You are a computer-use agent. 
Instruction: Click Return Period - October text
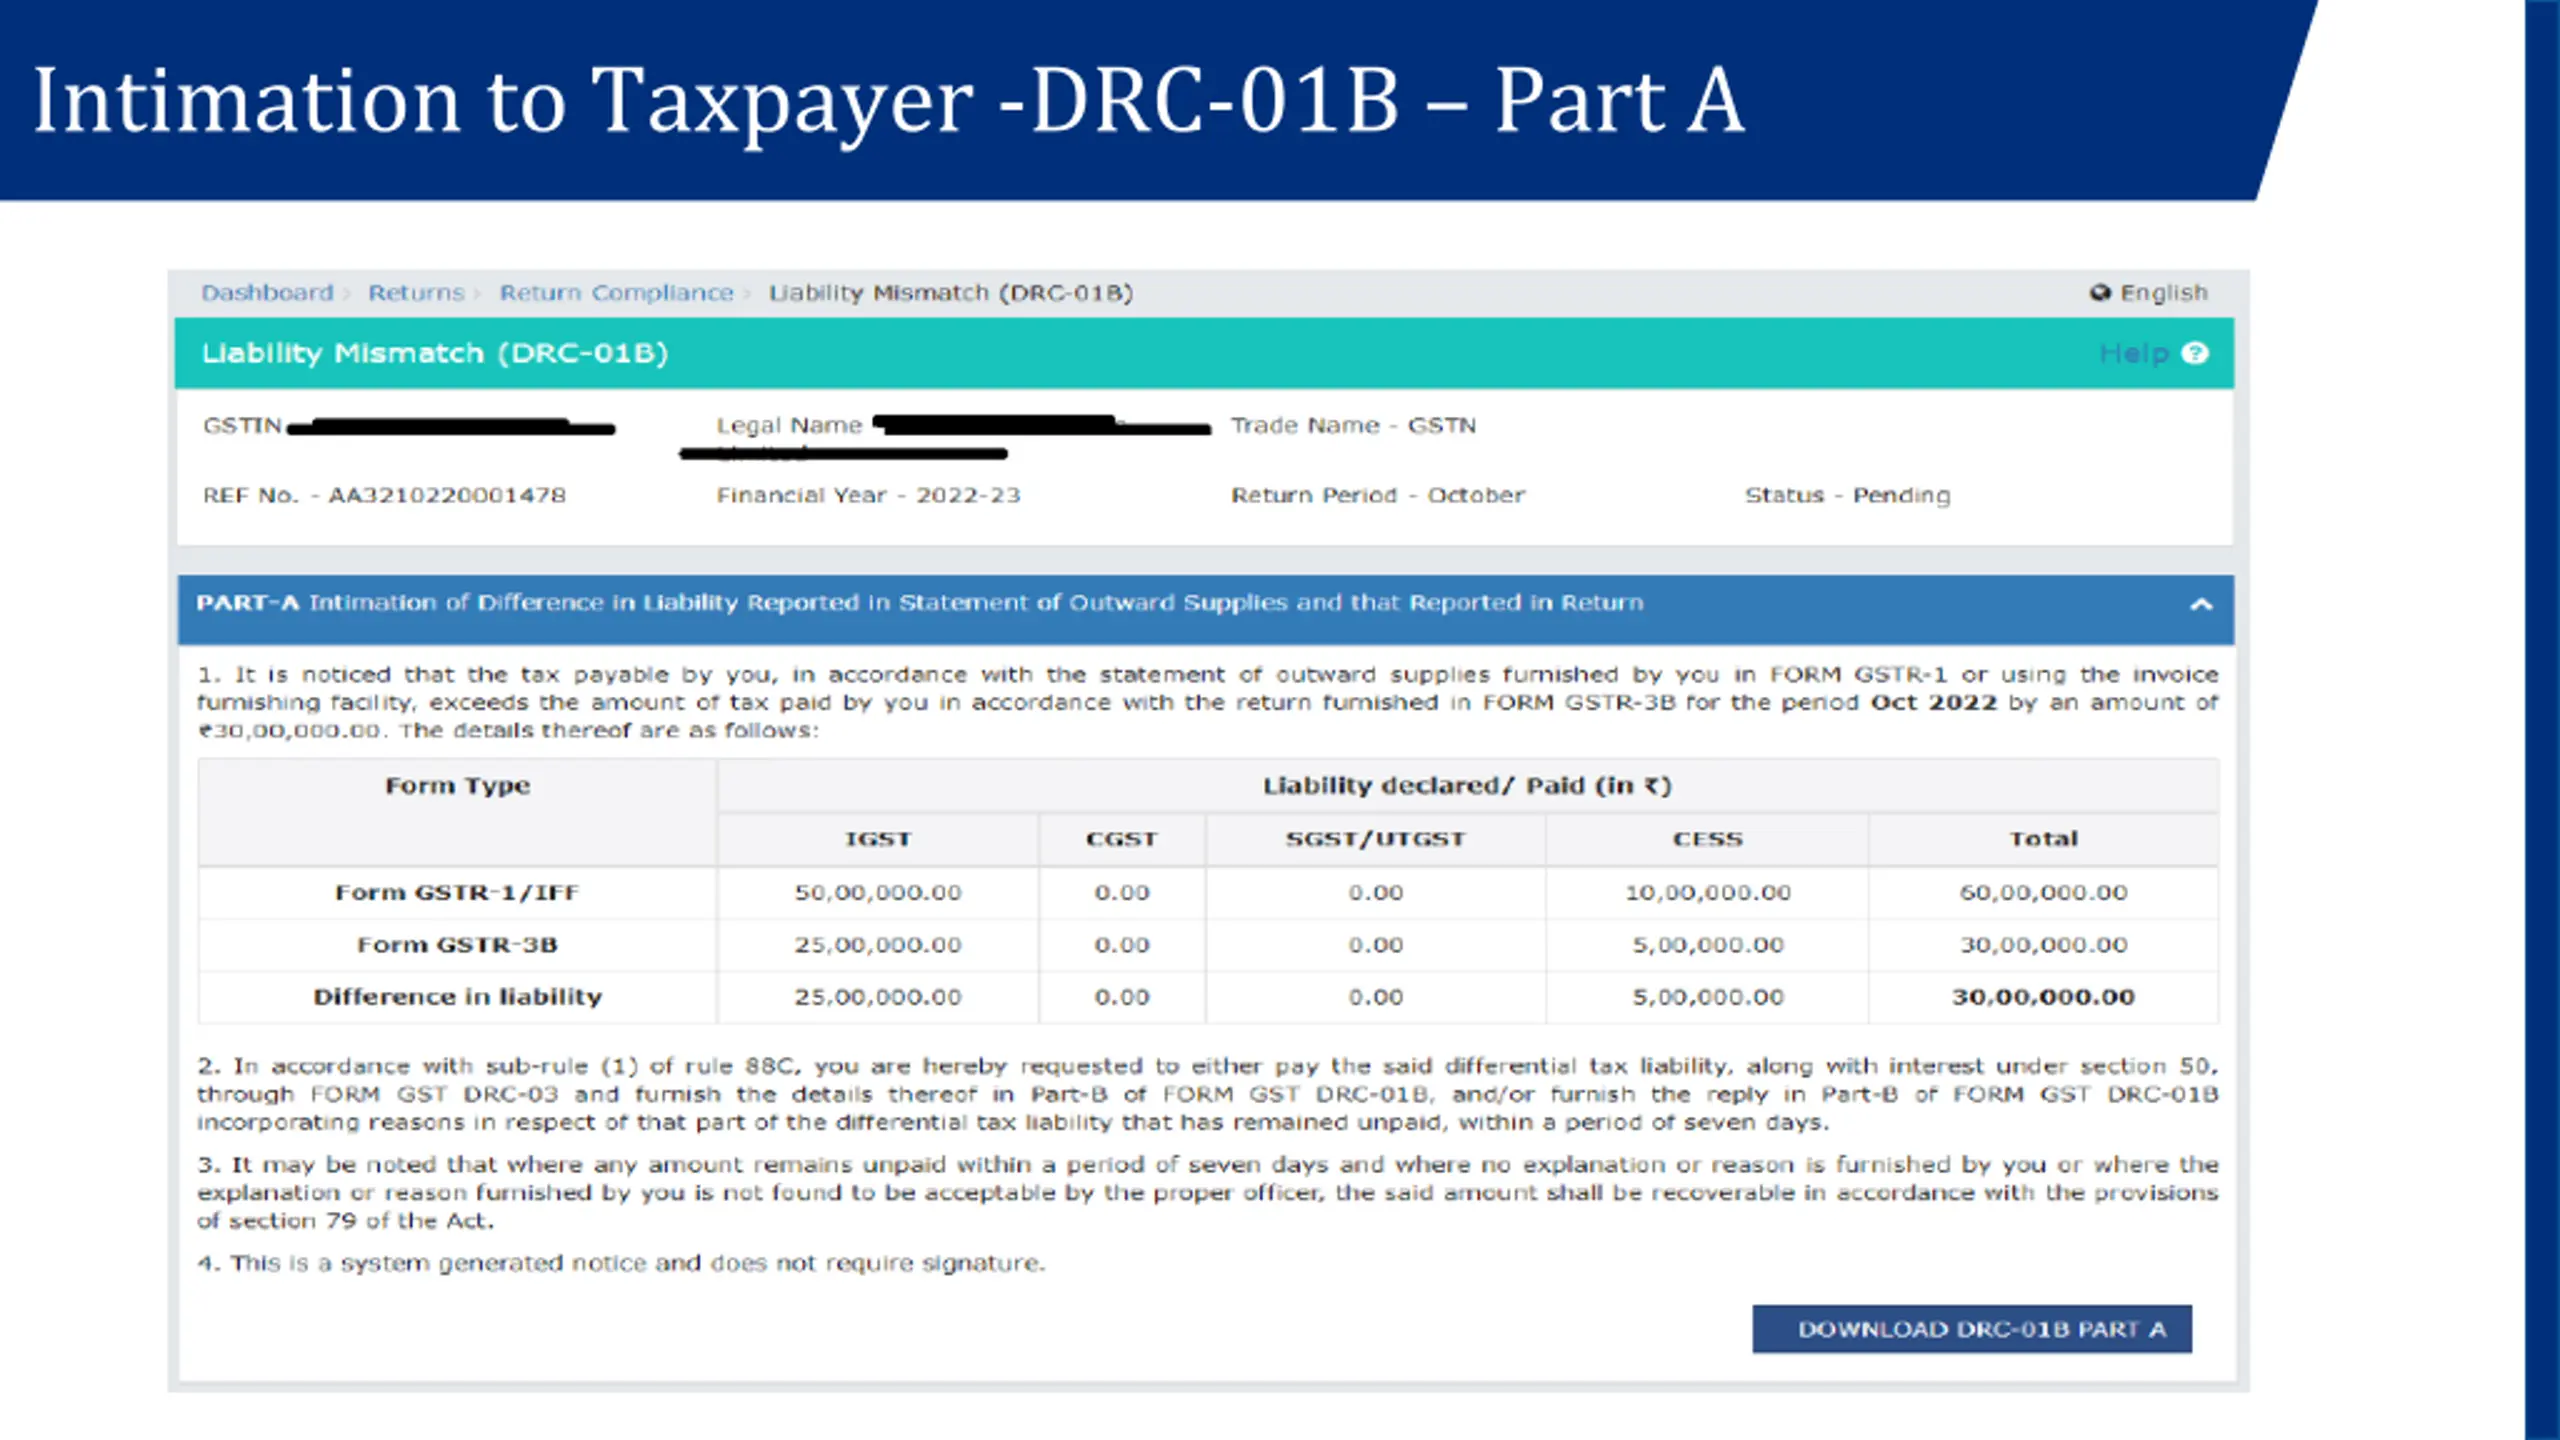(x=1377, y=495)
